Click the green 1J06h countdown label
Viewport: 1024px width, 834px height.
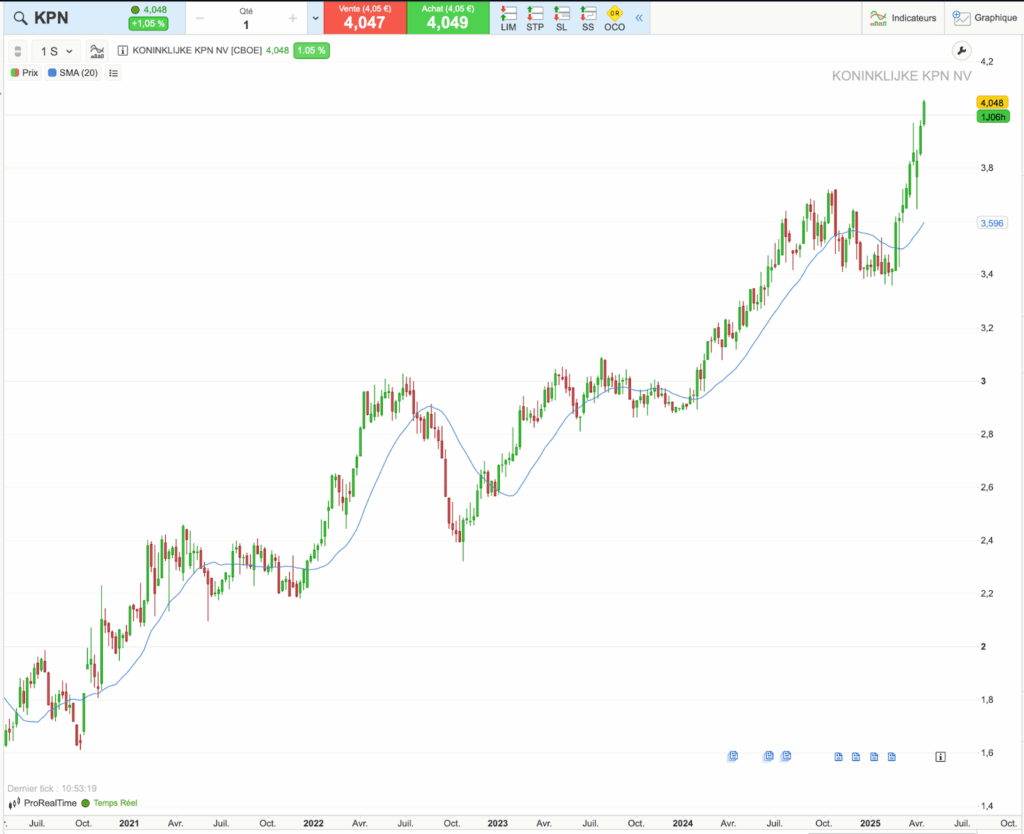click(993, 117)
